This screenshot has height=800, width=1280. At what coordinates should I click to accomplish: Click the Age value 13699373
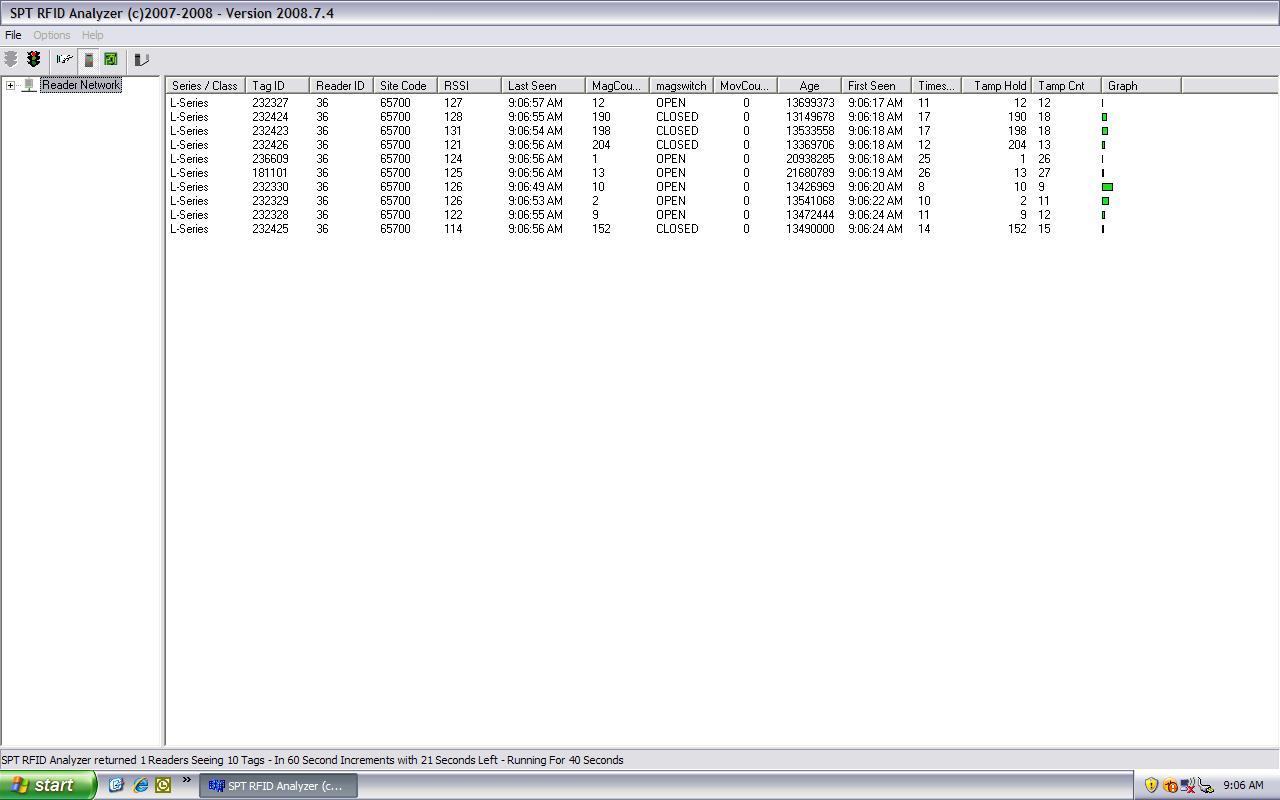click(x=810, y=103)
